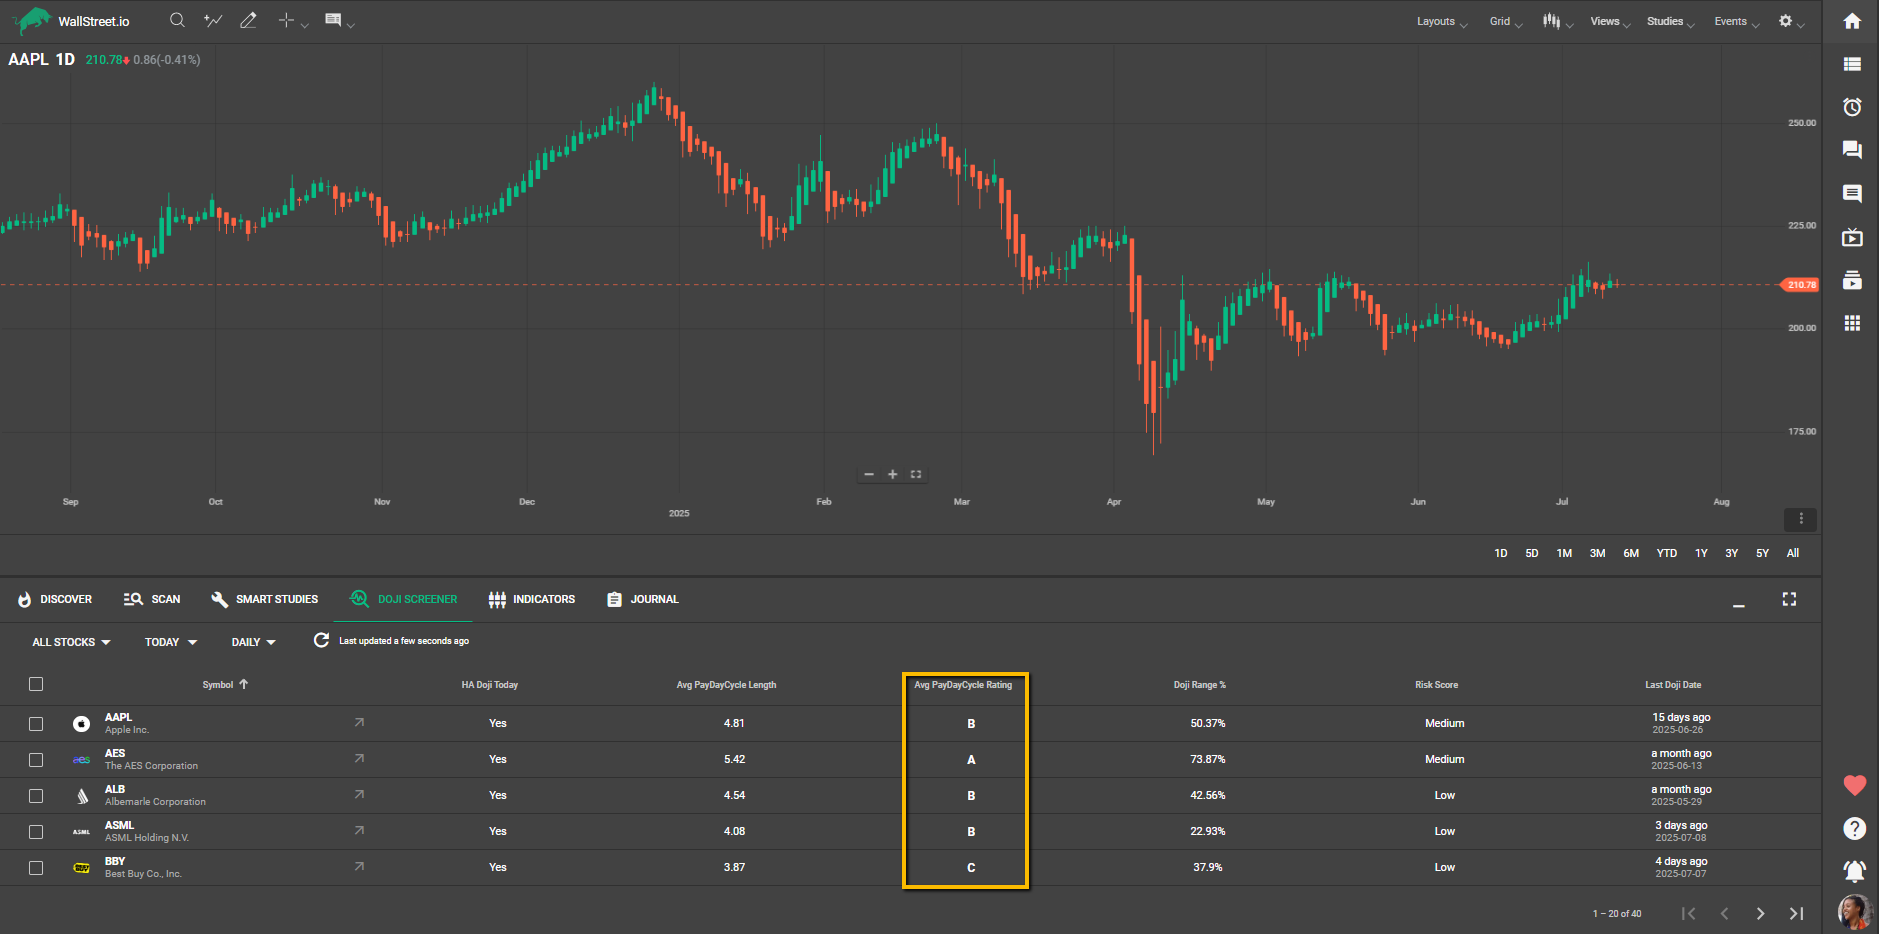Click the red heart favorites icon
The width and height of the screenshot is (1879, 934).
coord(1854,786)
